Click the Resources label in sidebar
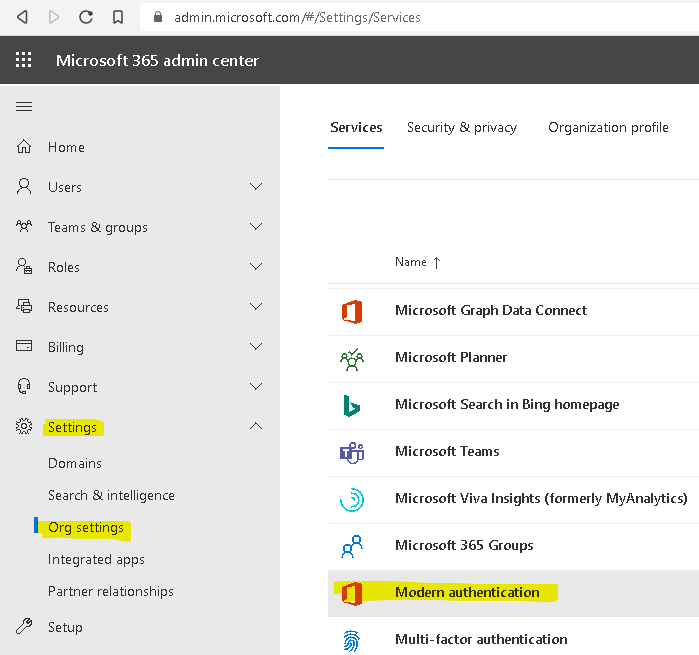This screenshot has height=655, width=699. coord(78,307)
